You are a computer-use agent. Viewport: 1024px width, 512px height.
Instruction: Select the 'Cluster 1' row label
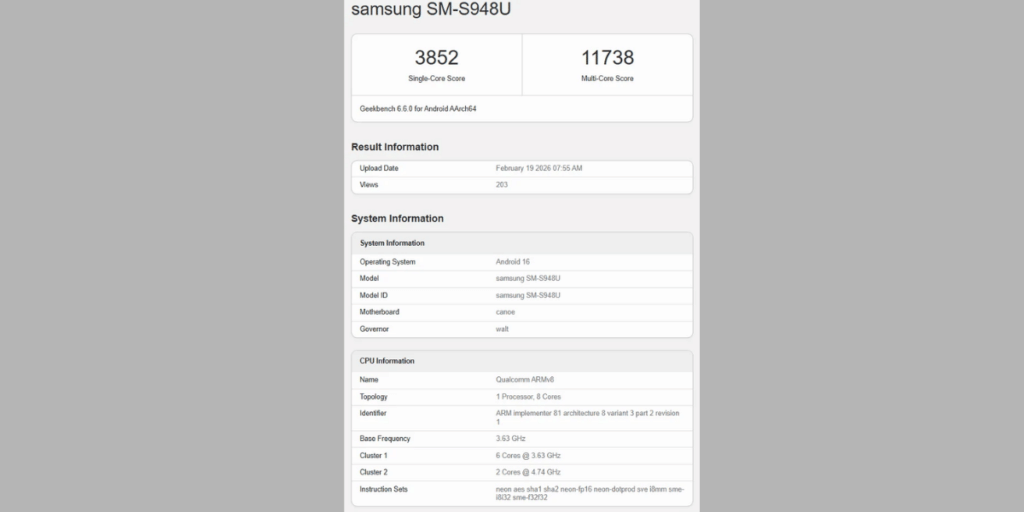coord(374,456)
